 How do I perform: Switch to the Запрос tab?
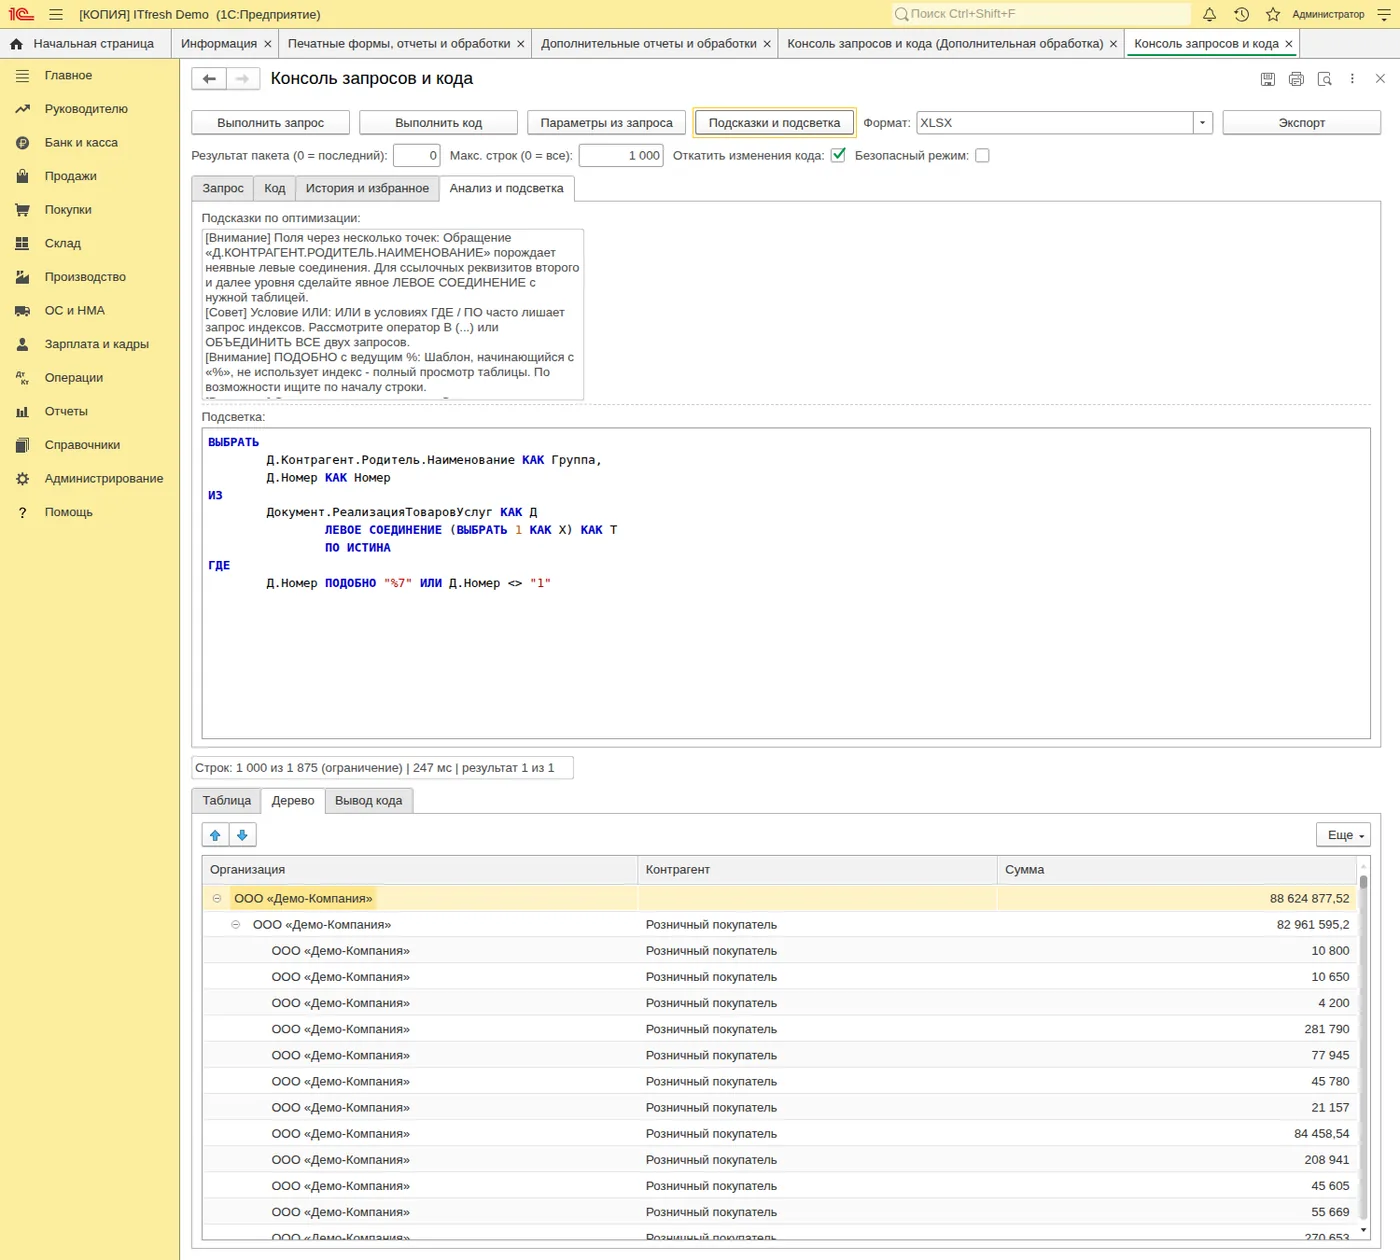point(223,188)
